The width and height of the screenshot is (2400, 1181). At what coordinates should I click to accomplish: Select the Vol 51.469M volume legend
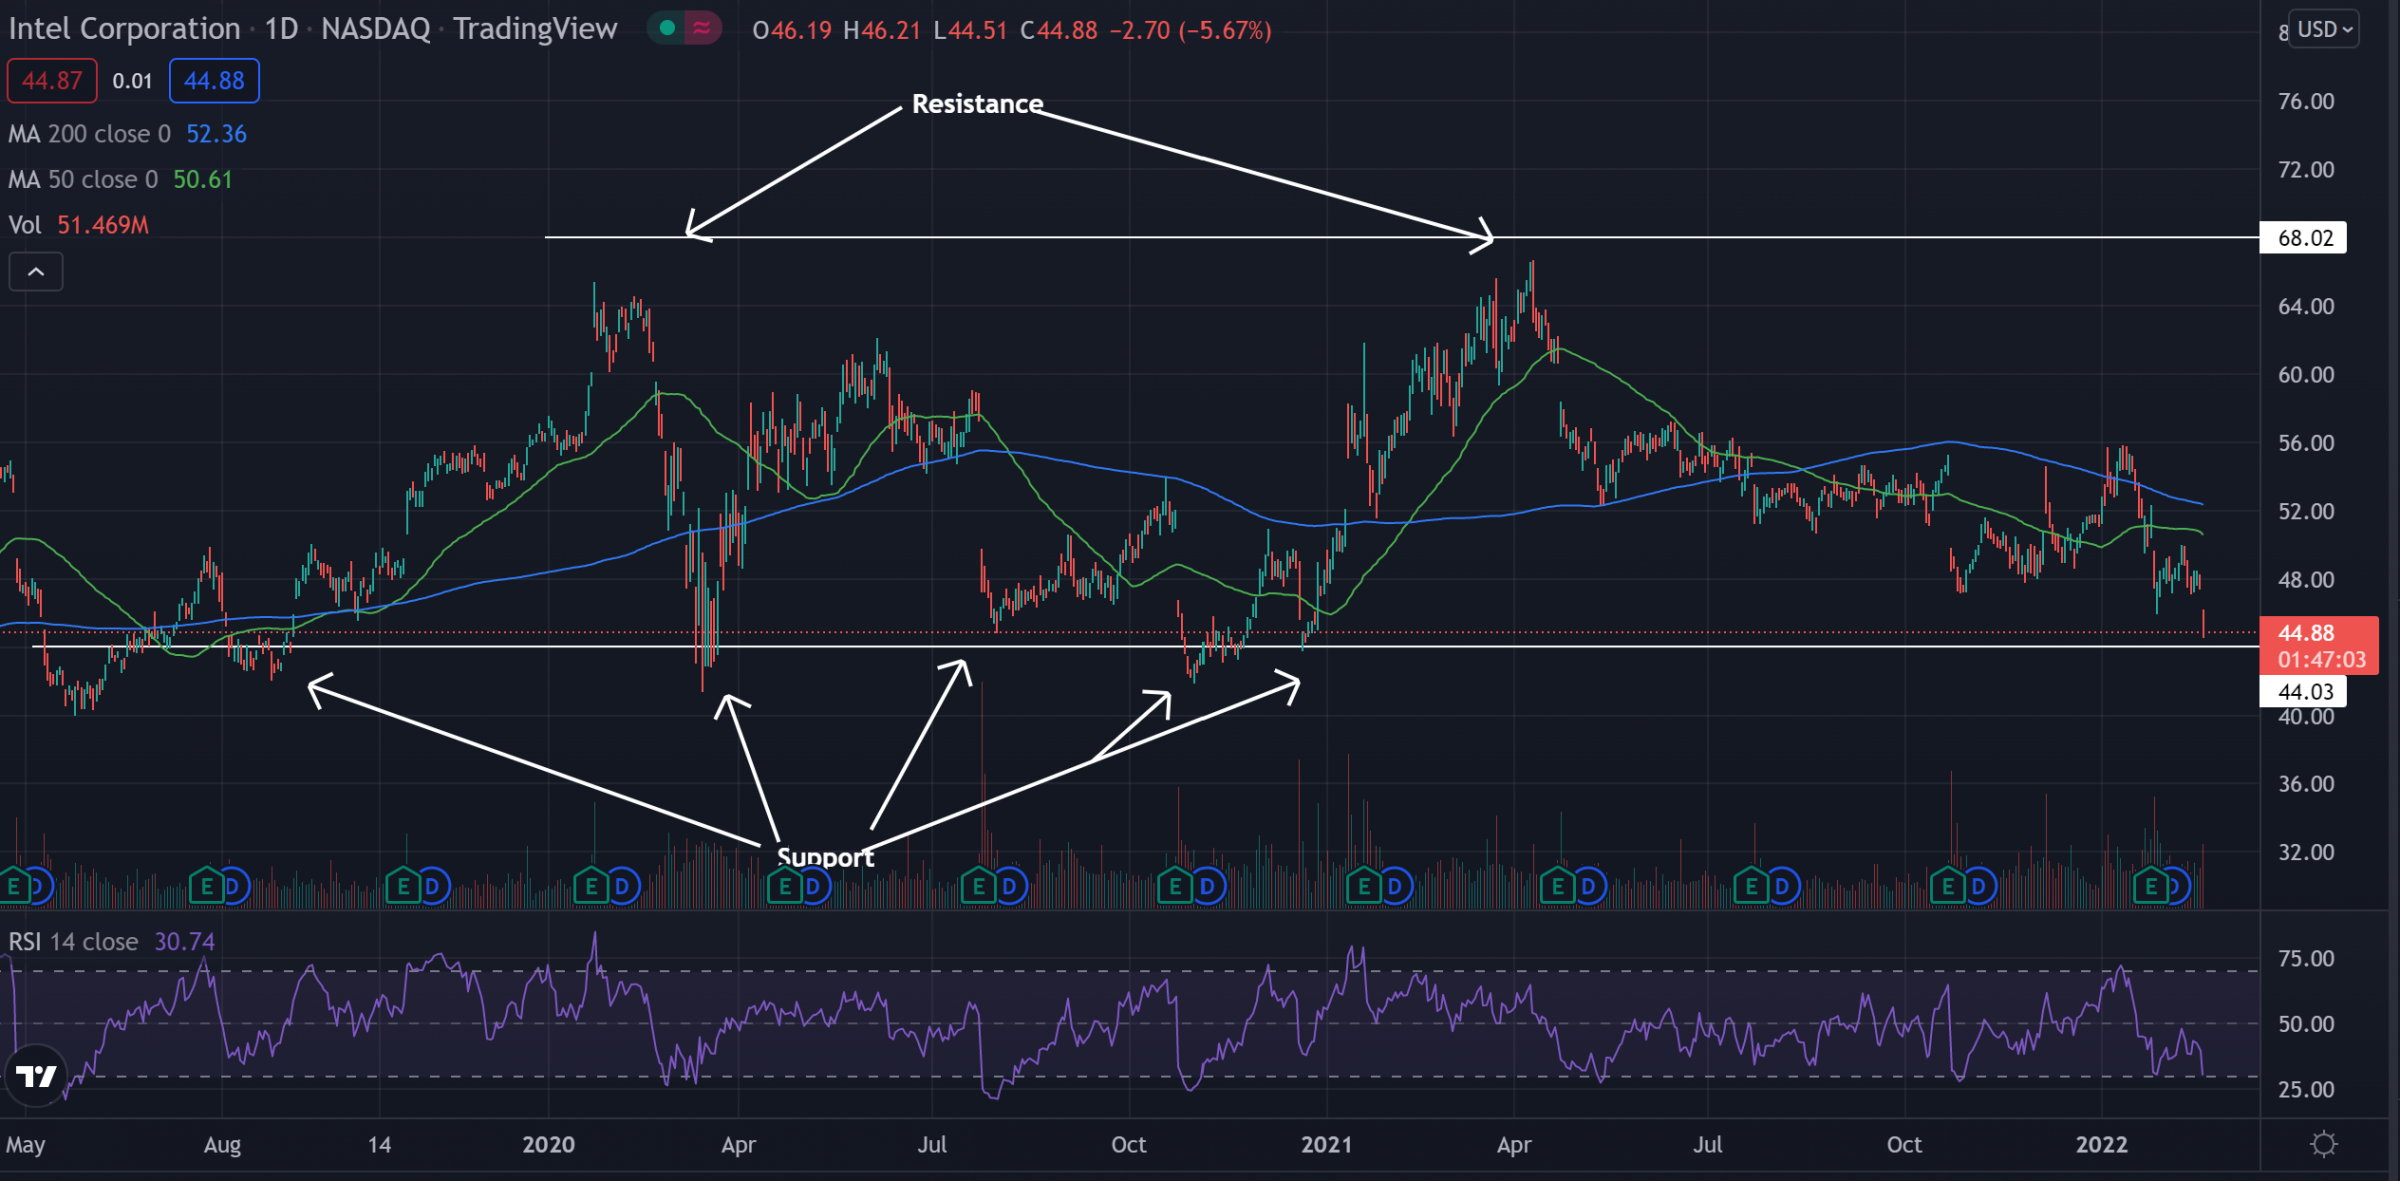tap(78, 225)
